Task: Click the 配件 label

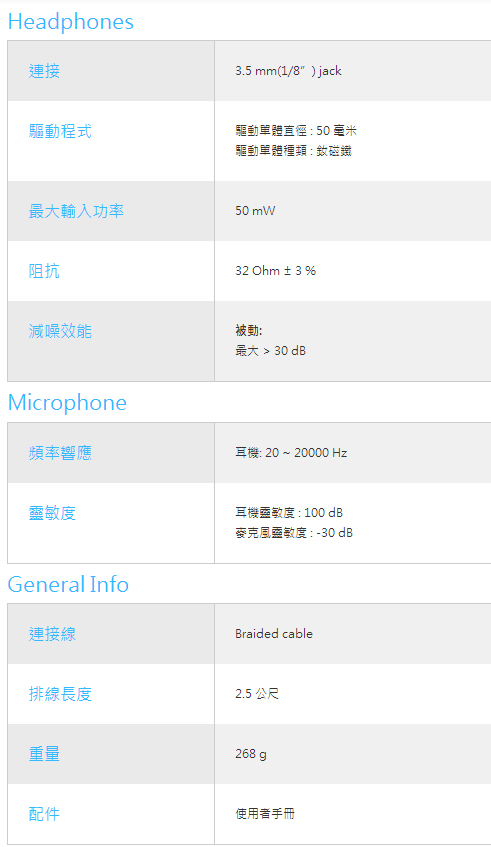Action: (44, 814)
